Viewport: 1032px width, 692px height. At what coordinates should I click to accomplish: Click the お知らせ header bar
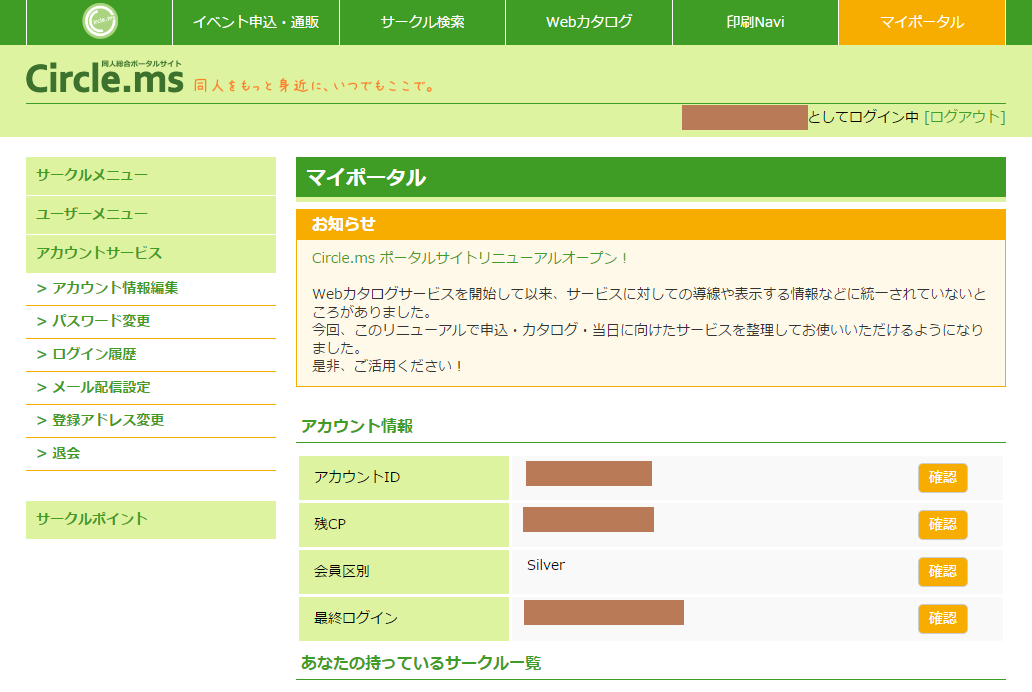(651, 225)
